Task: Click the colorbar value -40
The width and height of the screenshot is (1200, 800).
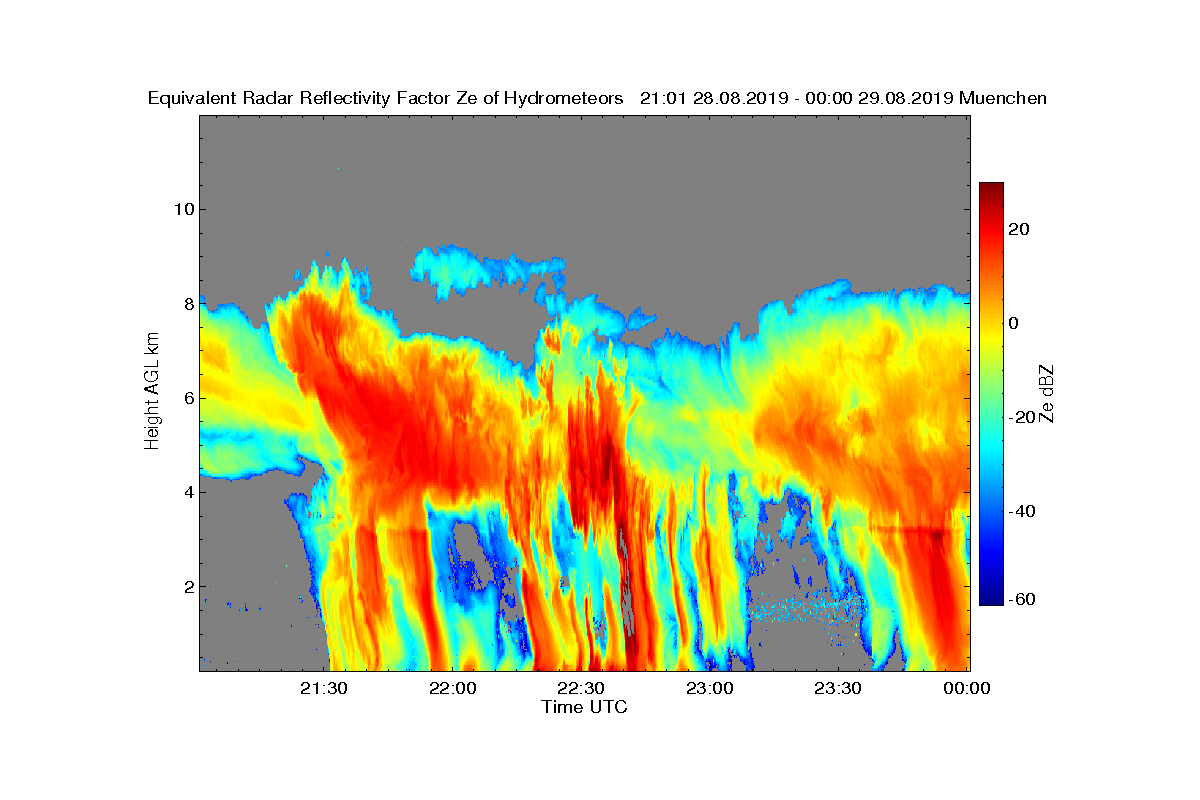Action: pyautogui.click(x=1023, y=512)
